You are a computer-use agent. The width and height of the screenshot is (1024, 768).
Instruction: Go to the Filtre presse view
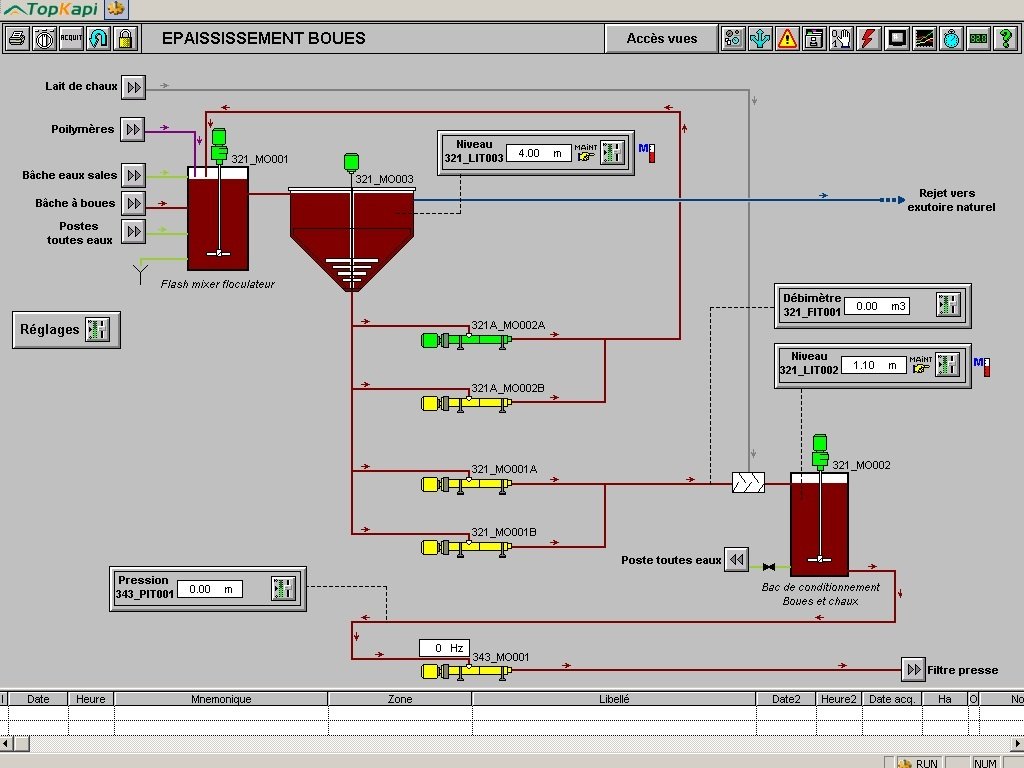click(x=913, y=669)
